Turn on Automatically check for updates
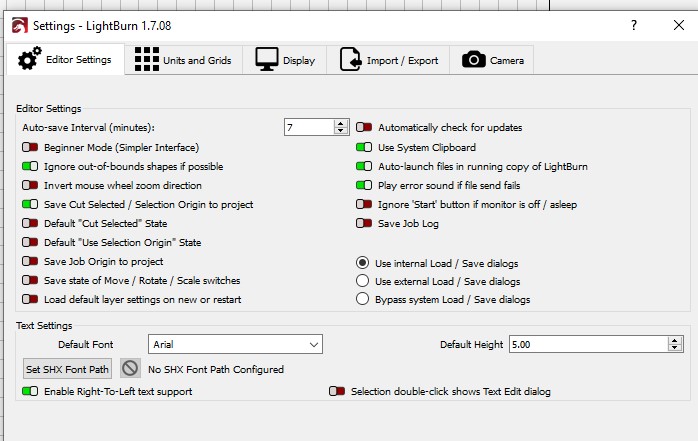This screenshot has height=441, width=698. pos(364,127)
